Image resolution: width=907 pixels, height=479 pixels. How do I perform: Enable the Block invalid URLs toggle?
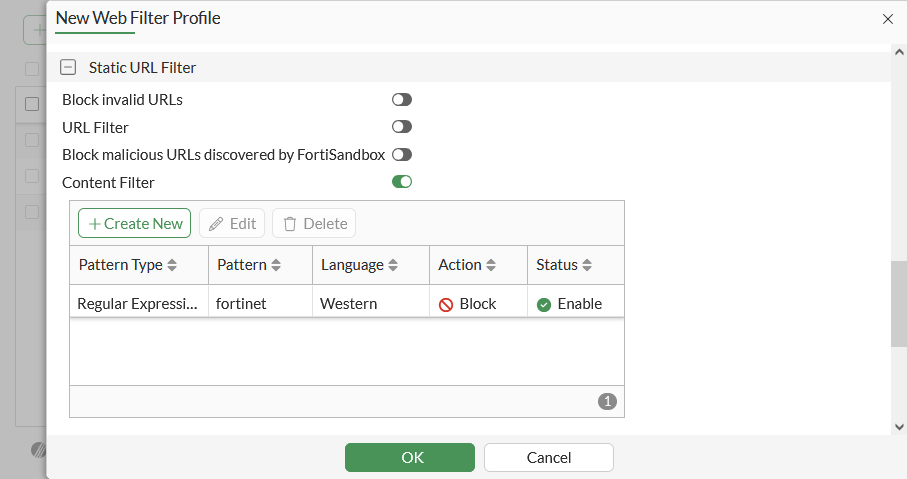point(402,100)
